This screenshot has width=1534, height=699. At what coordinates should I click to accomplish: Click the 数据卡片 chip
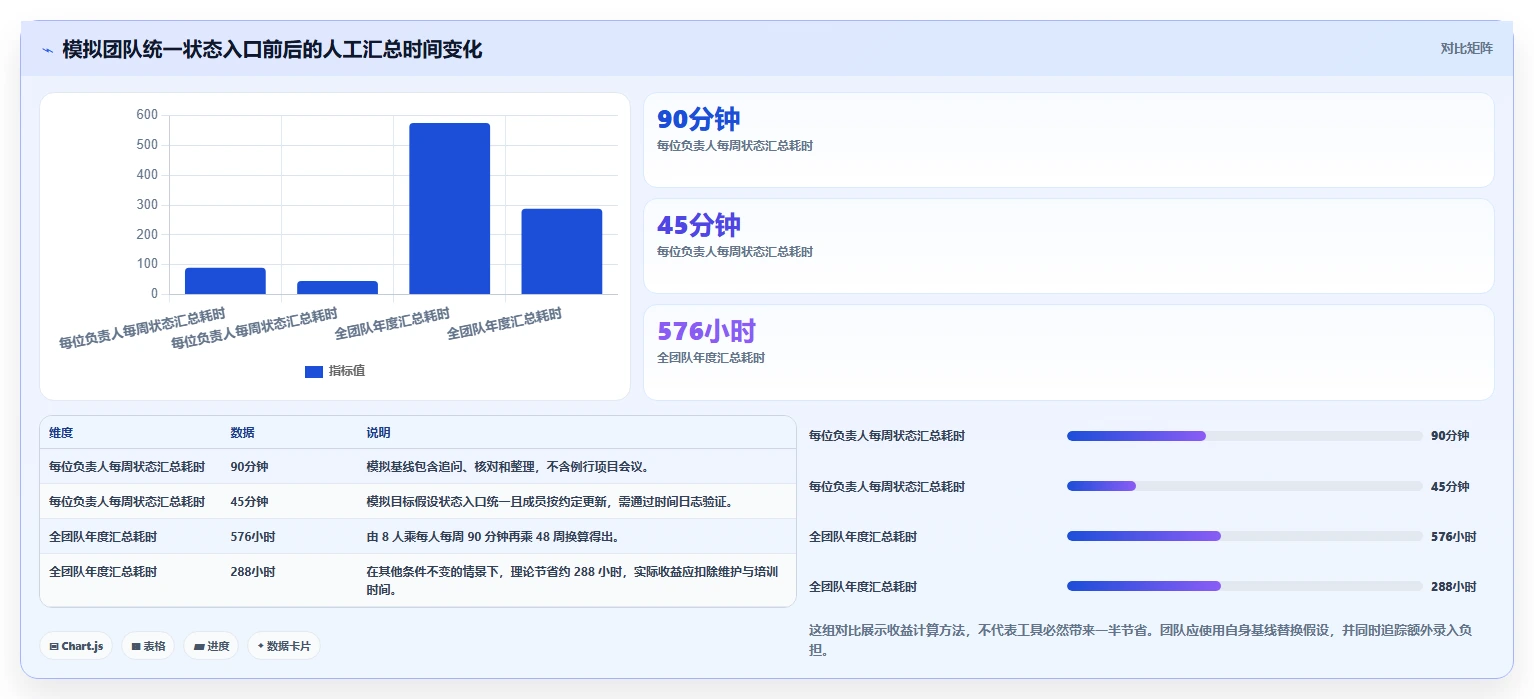284,646
